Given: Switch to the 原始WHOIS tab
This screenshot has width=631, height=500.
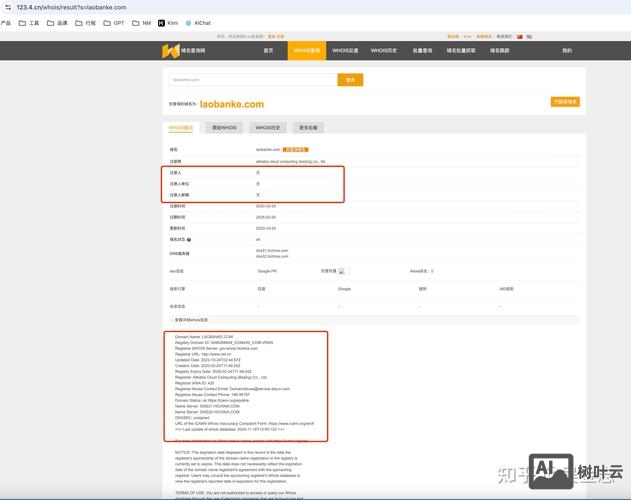Looking at the screenshot, I should click(223, 128).
